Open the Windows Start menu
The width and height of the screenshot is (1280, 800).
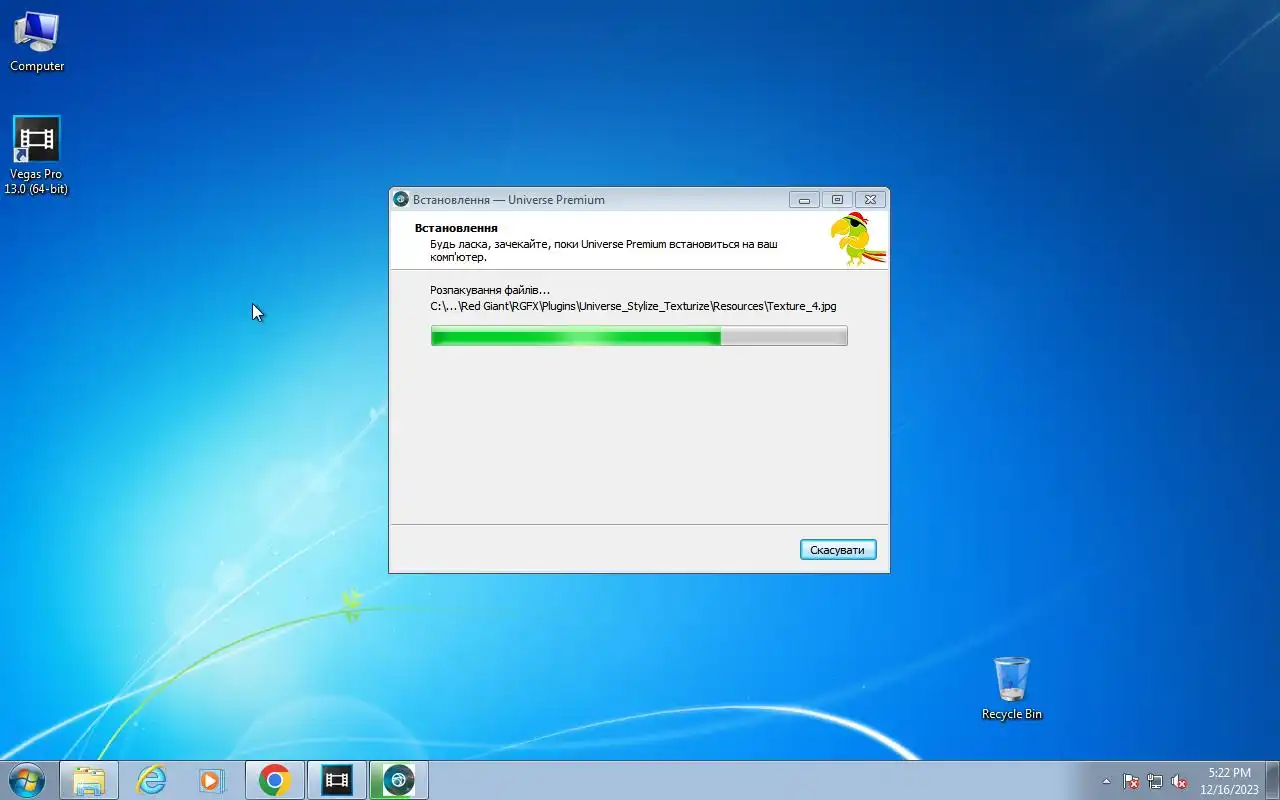tap(27, 780)
